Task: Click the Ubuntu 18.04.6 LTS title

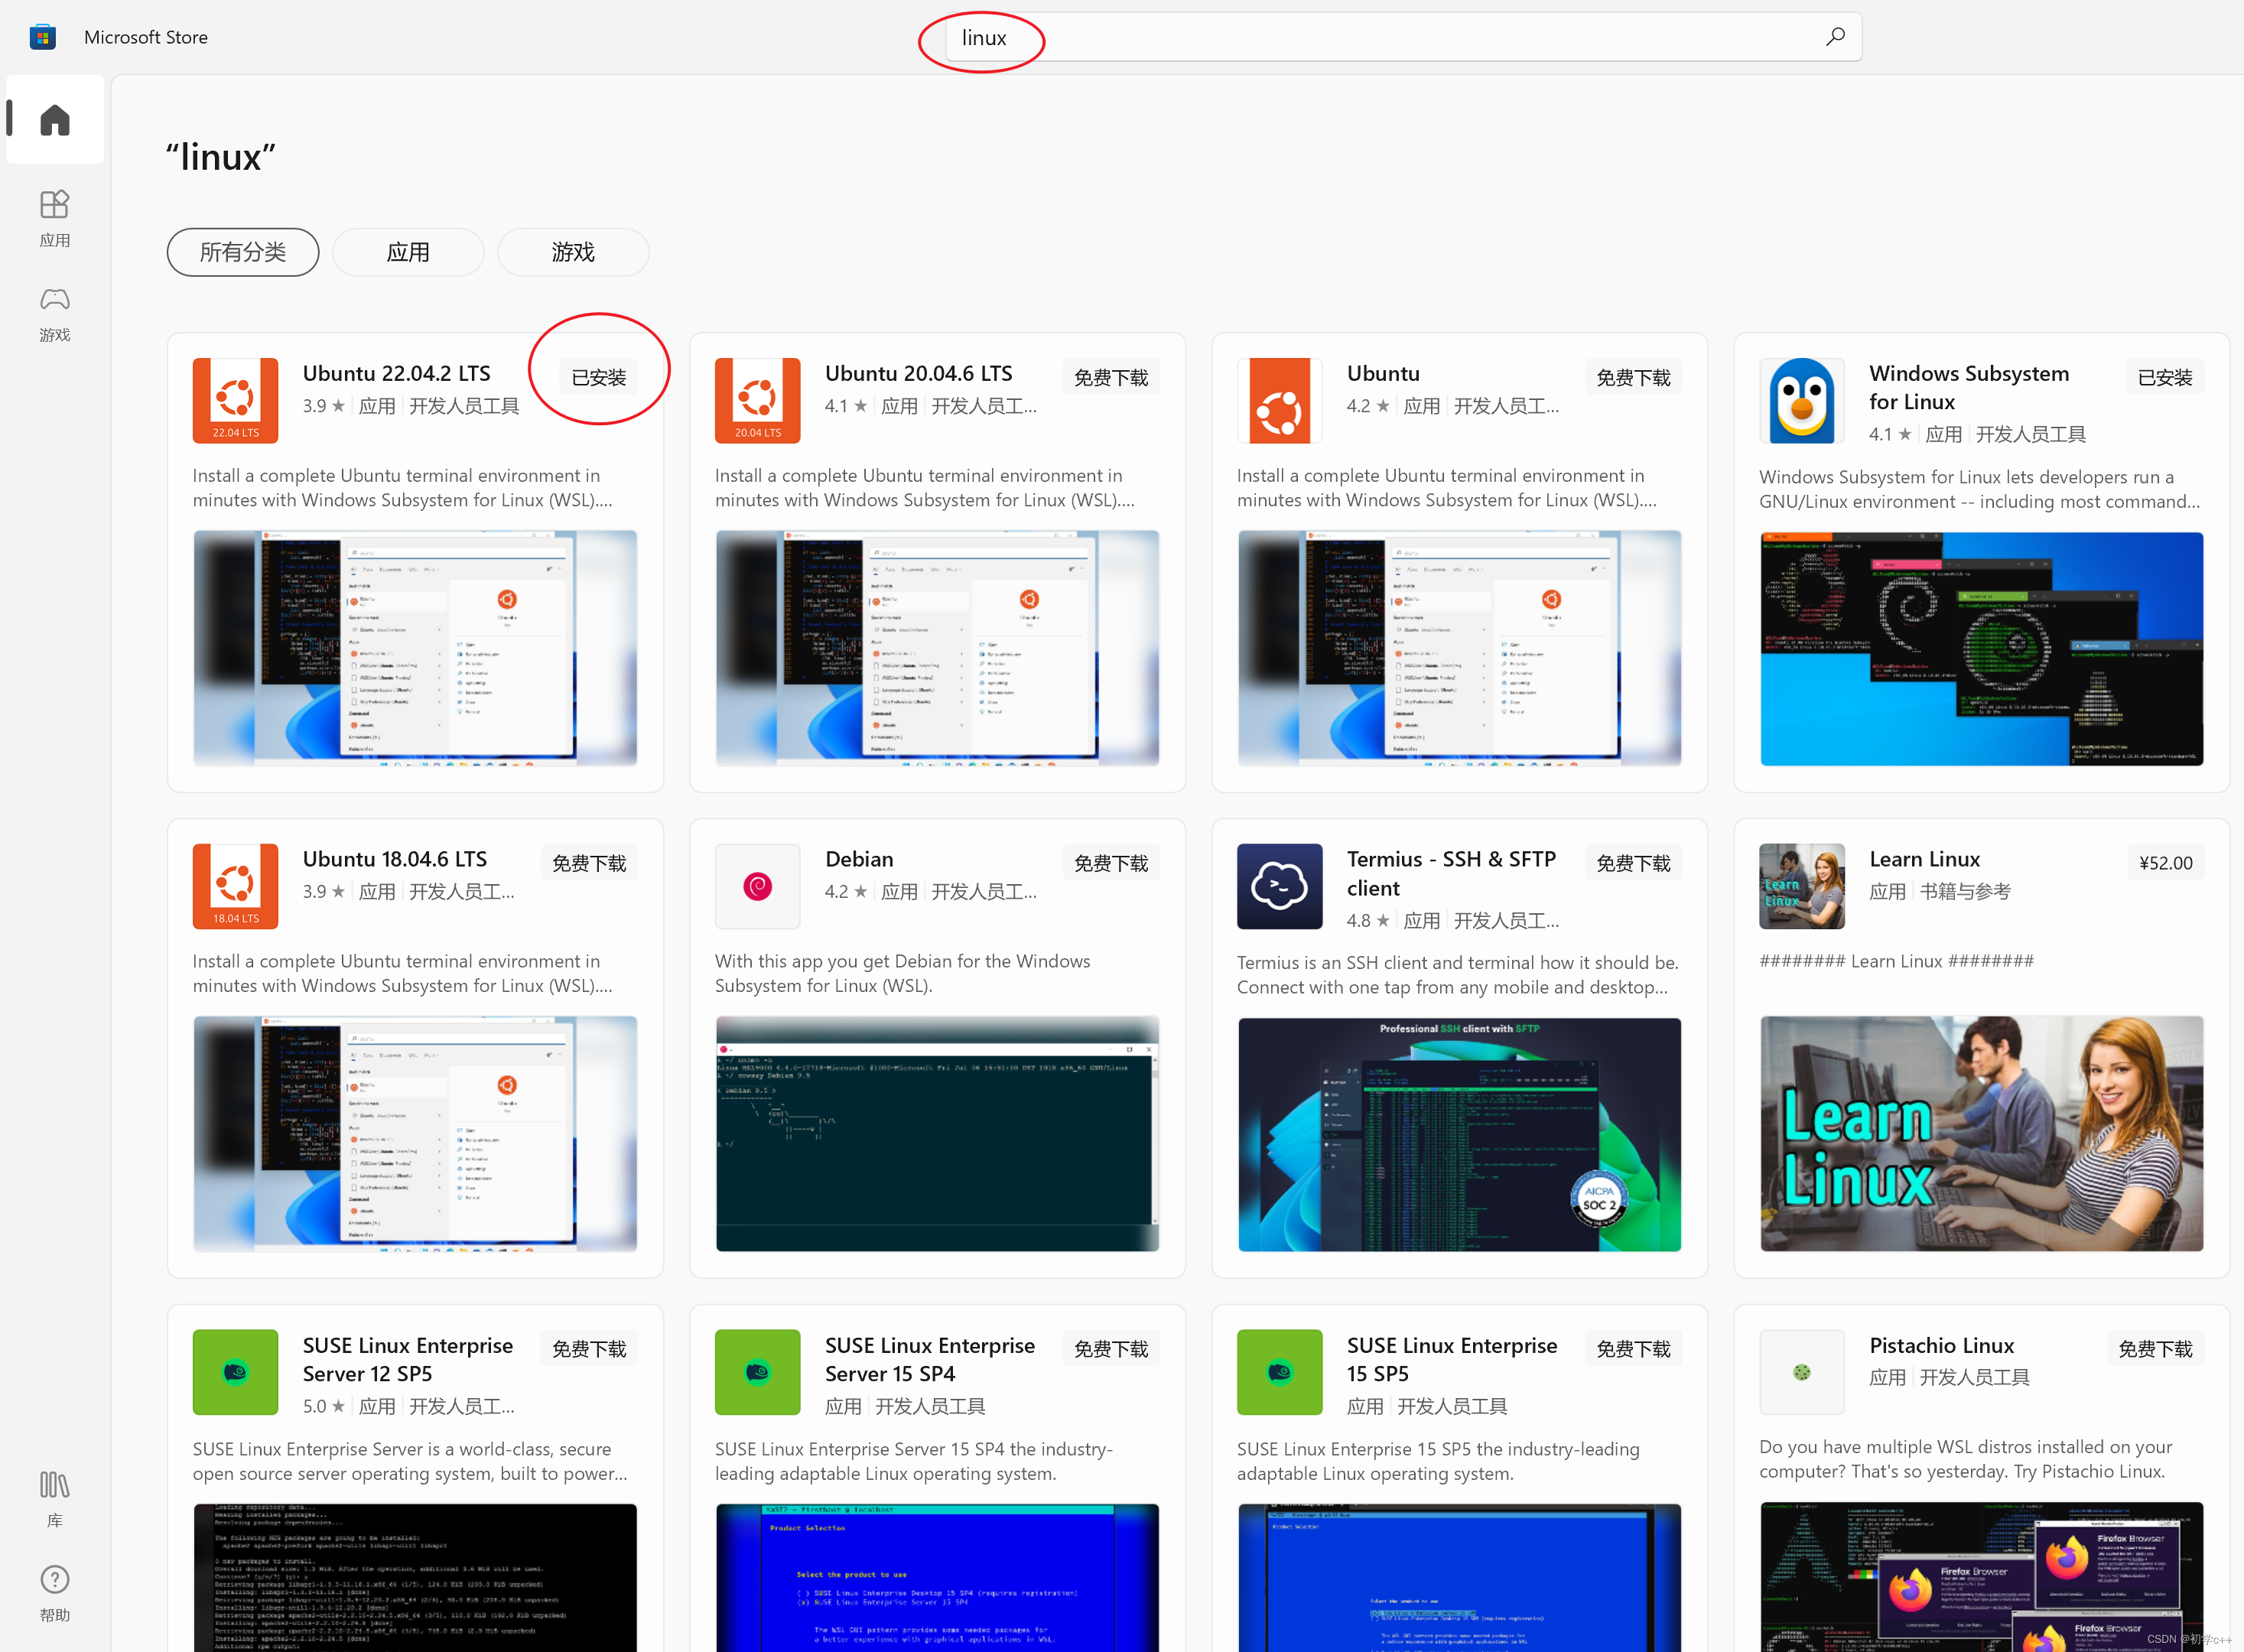Action: click(x=394, y=859)
